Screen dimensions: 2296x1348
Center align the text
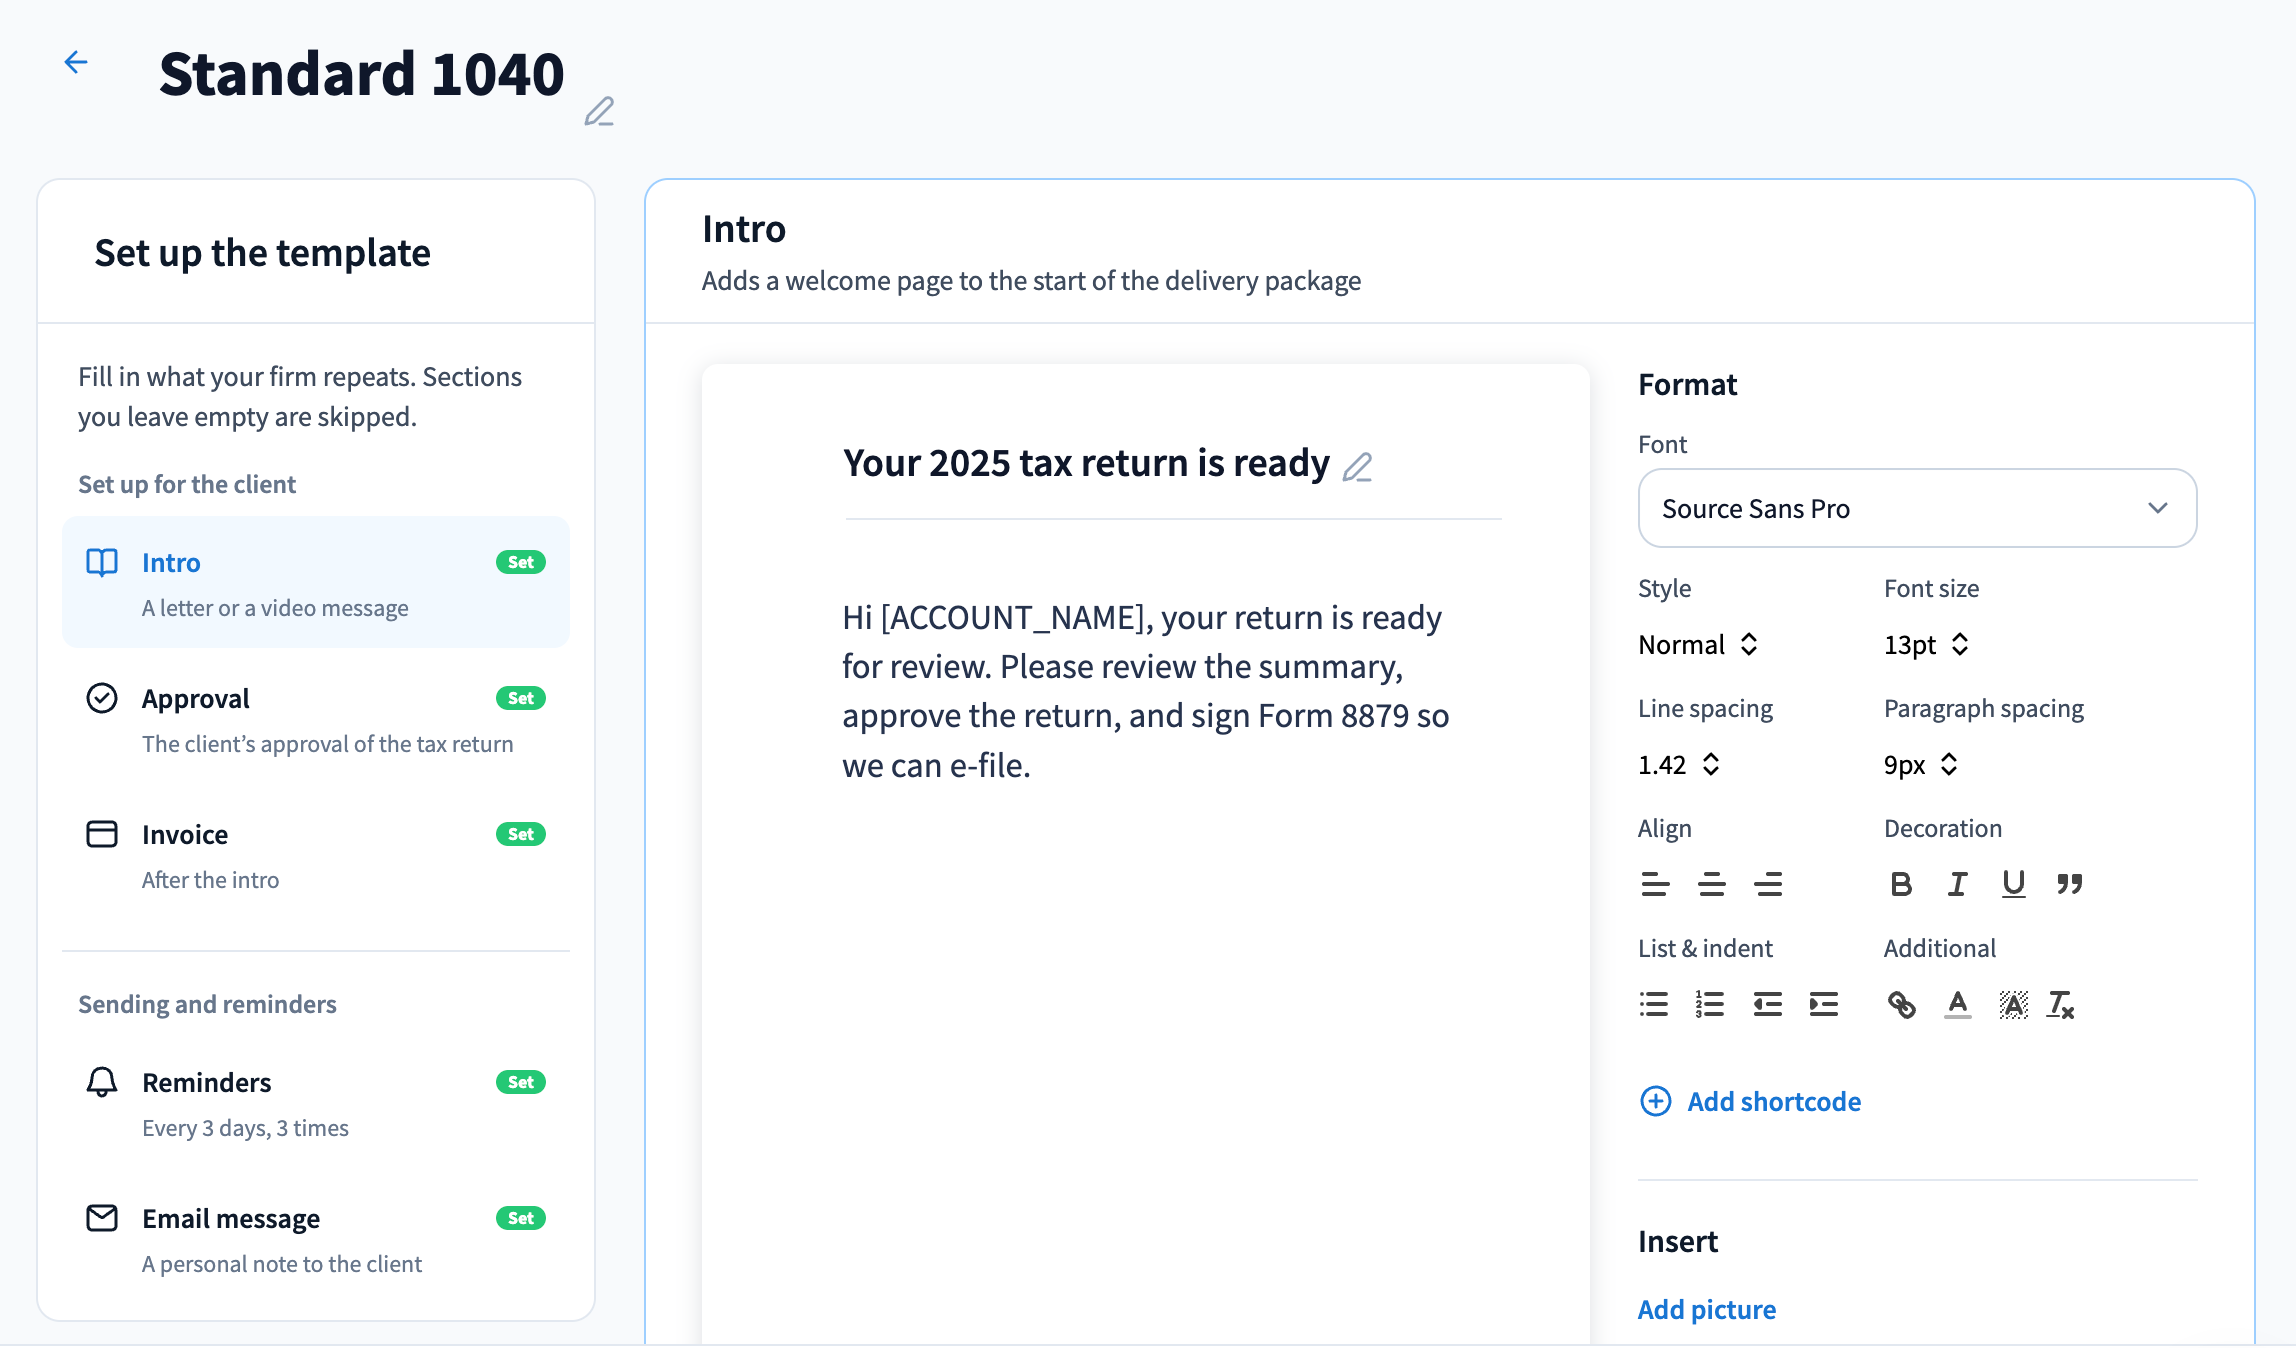1711,884
